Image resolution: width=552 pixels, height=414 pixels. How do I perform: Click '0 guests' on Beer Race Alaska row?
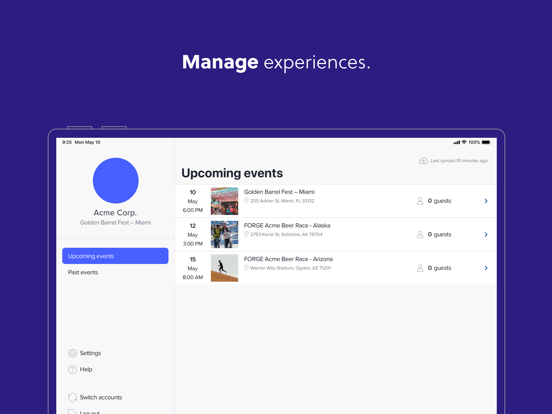[439, 234]
